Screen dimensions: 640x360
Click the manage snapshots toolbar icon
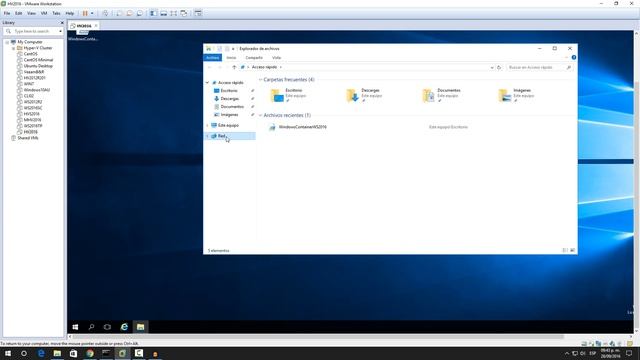point(140,13)
